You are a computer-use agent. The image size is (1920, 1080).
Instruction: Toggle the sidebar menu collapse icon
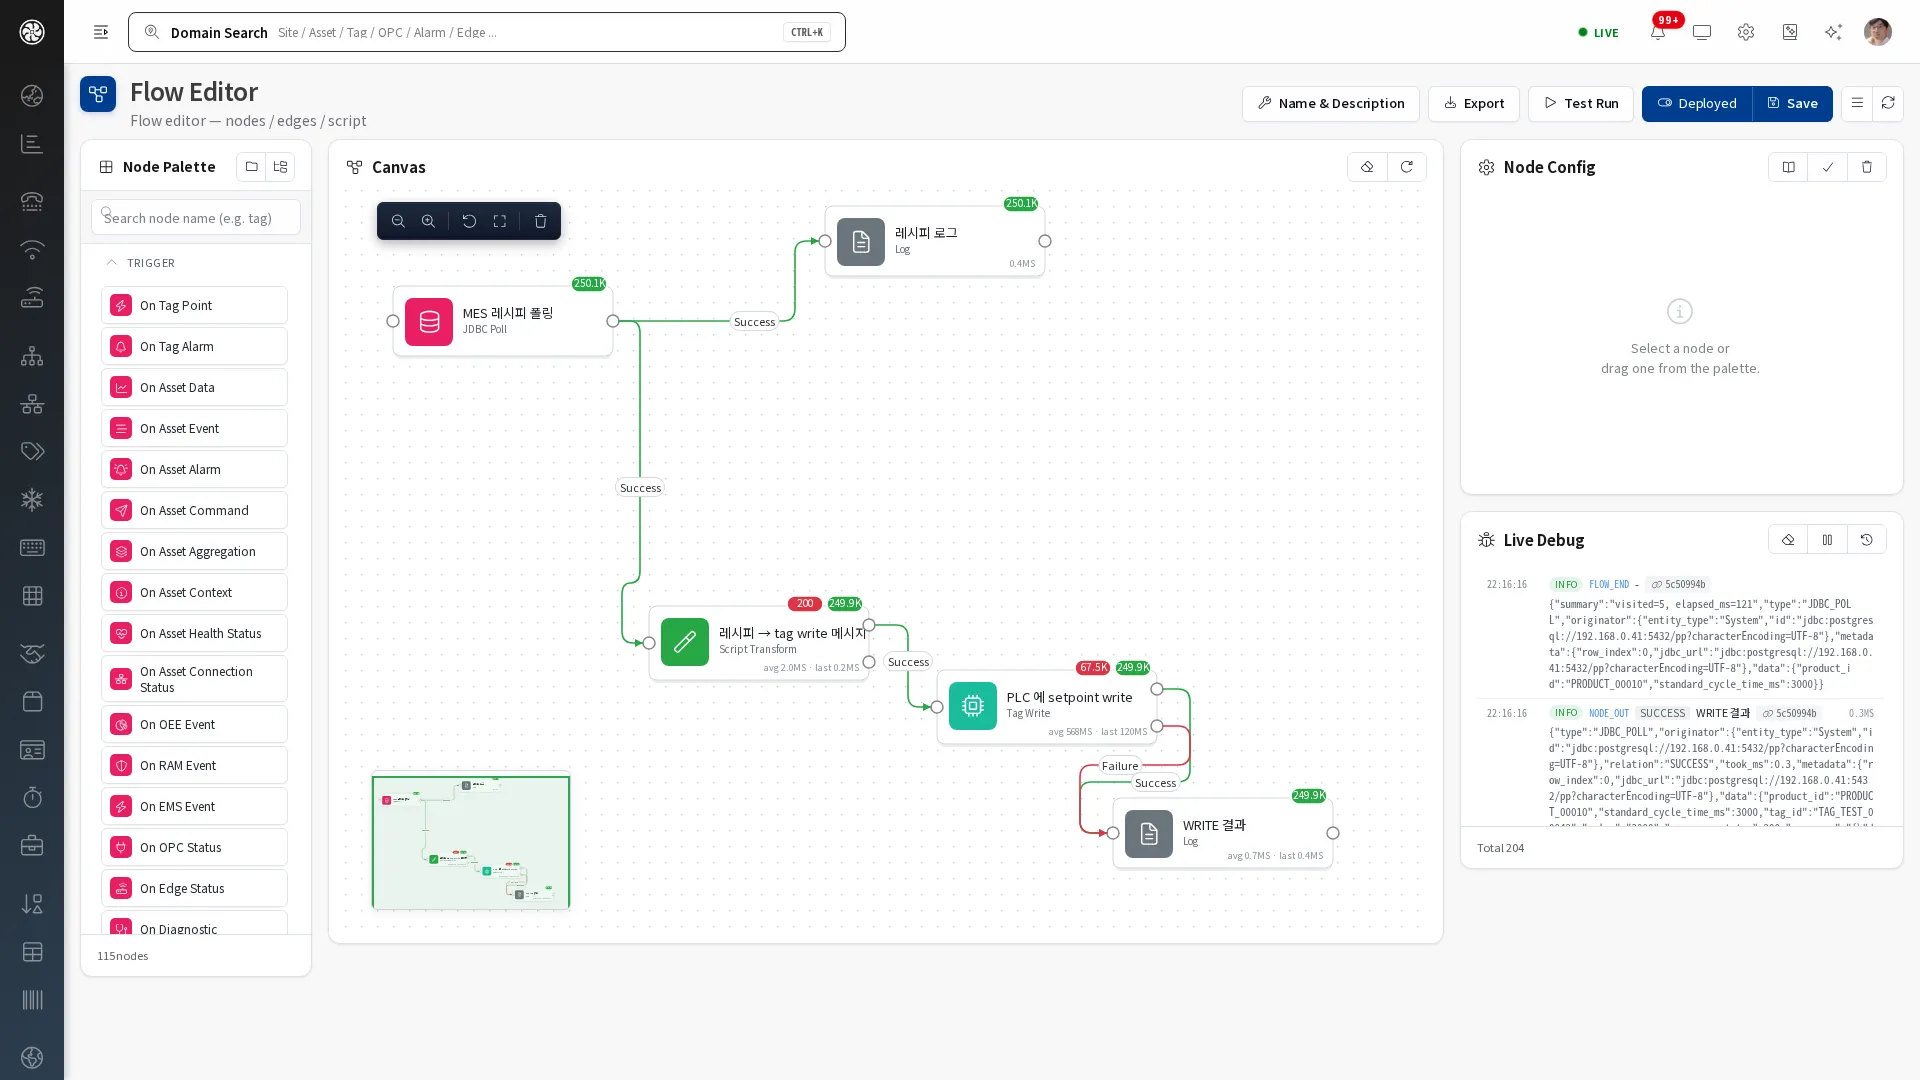click(x=101, y=32)
